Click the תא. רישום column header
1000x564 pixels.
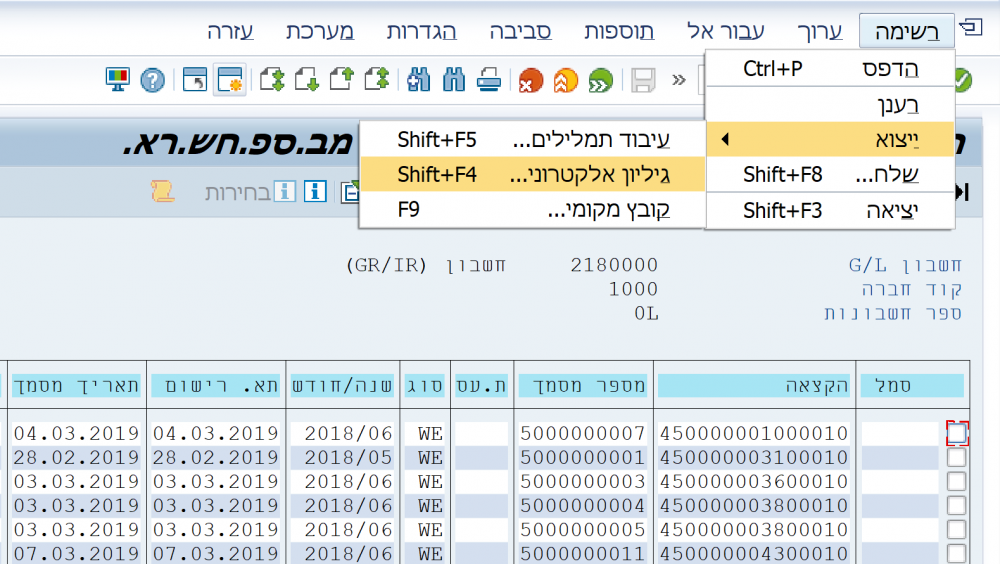coord(216,385)
